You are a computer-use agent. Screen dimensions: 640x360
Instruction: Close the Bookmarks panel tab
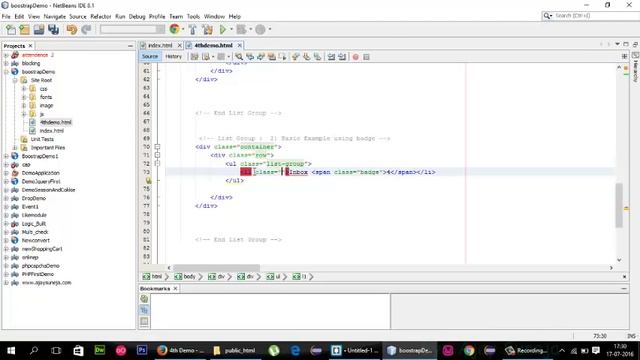tap(176, 288)
